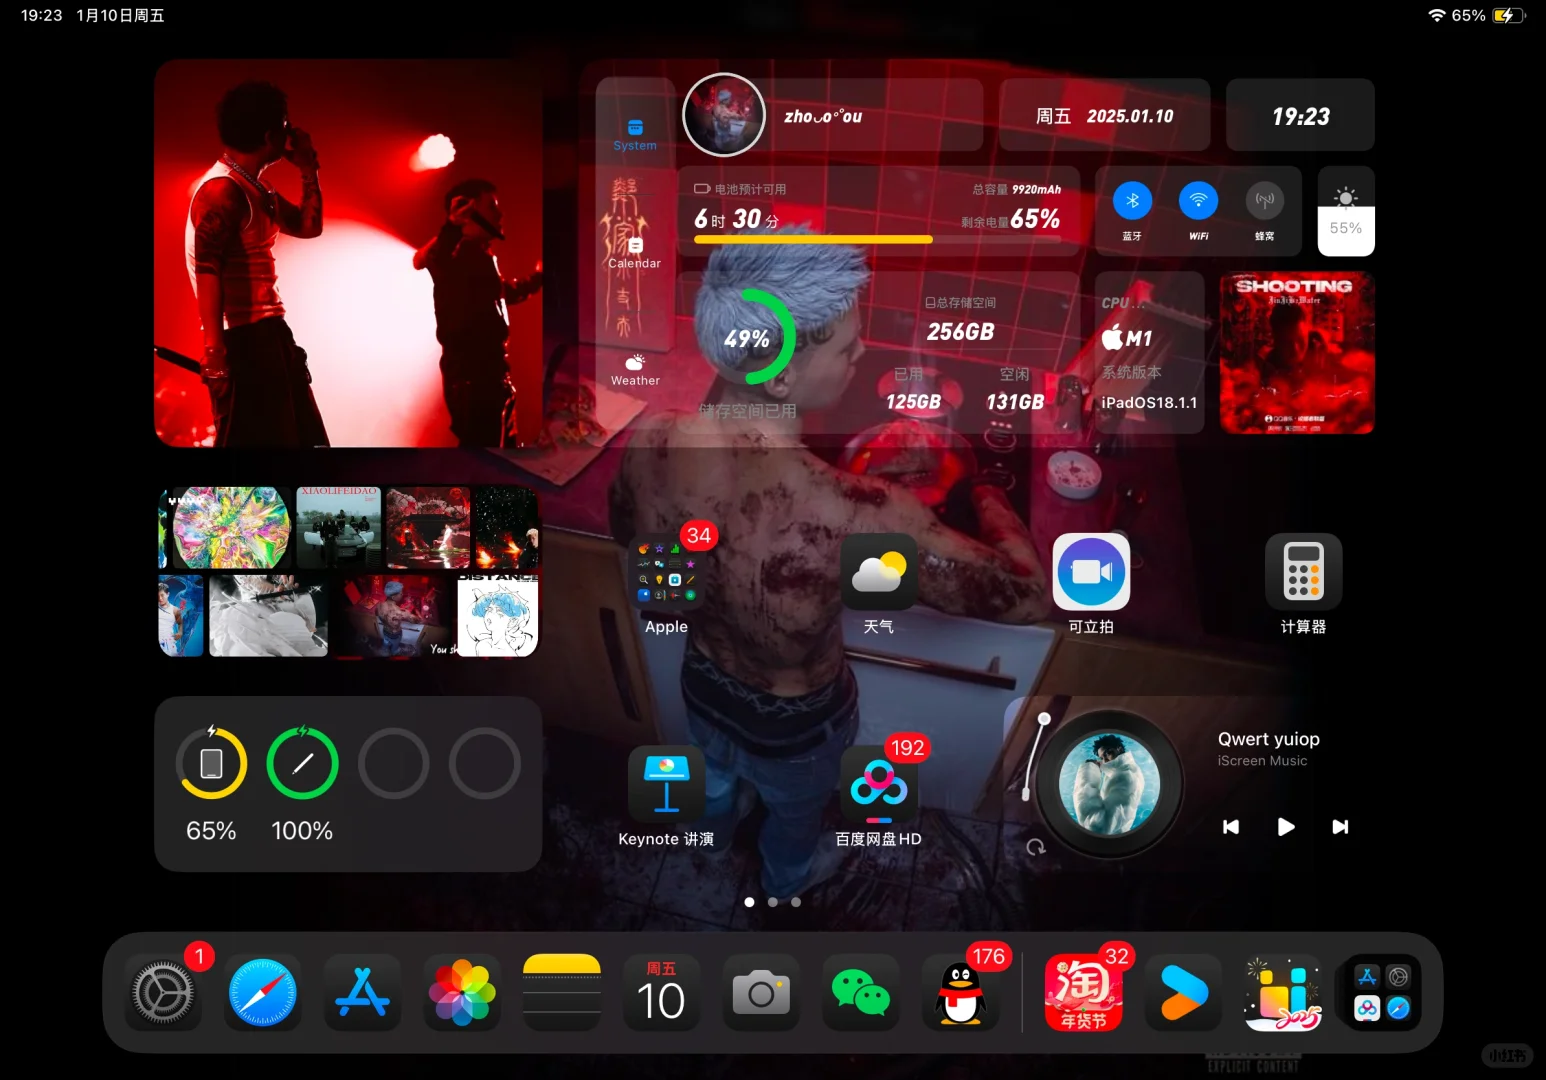
Task: Open the colorful 2025 widget app in the dock
Action: [1283, 993]
